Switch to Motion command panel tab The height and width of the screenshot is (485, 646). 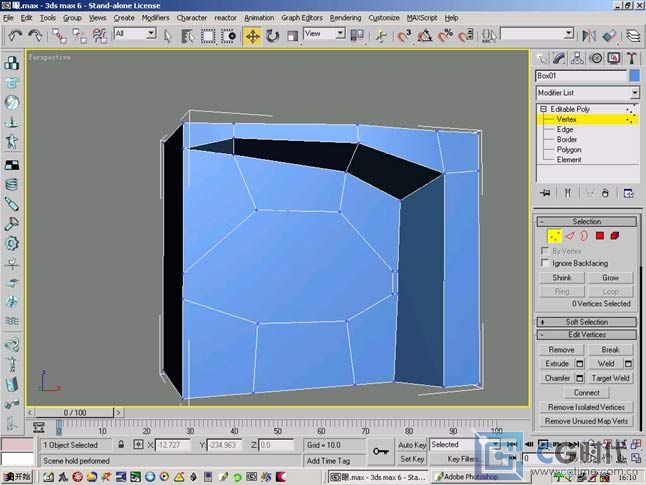[x=596, y=59]
